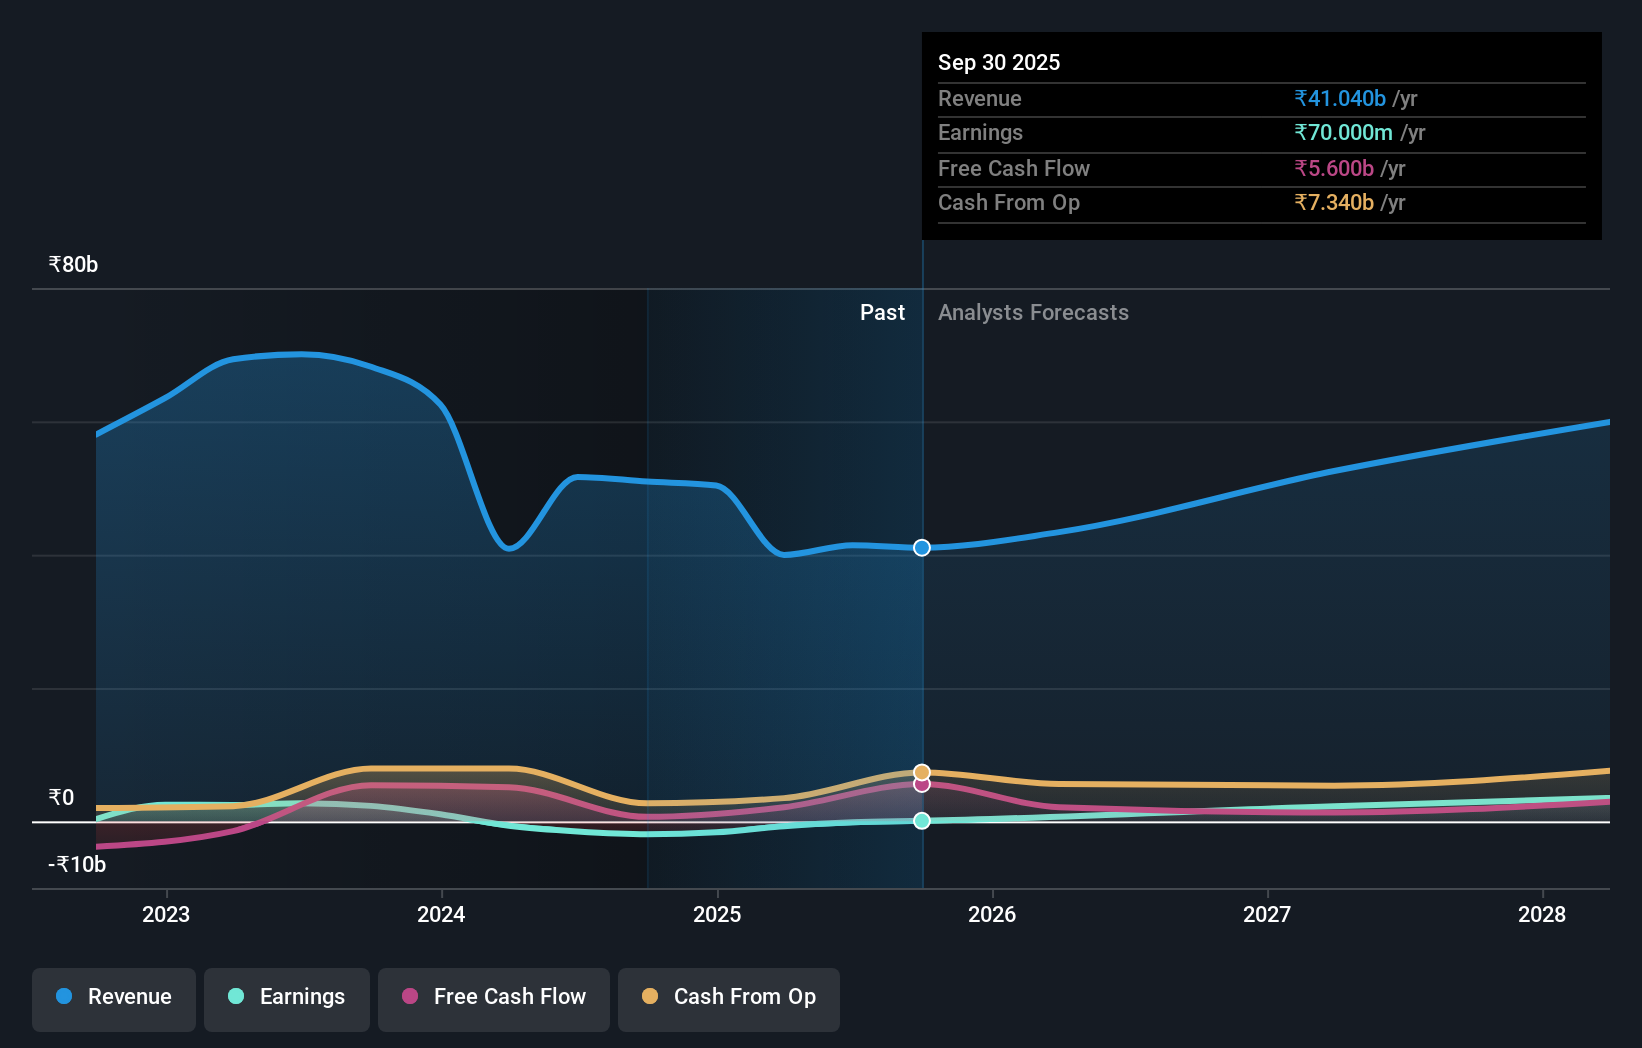The height and width of the screenshot is (1048, 1642).
Task: Click the Earnings legend color dot
Action: coord(235,997)
